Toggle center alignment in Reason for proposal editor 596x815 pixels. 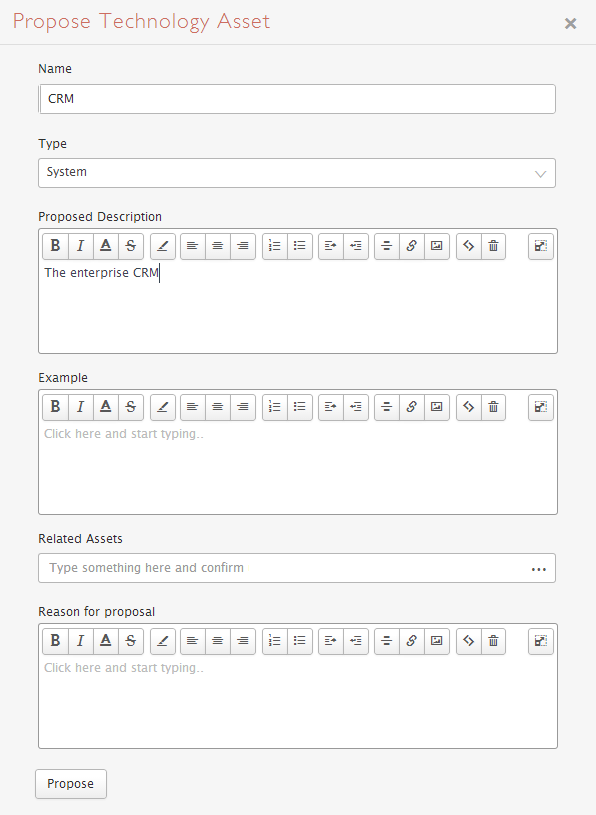[218, 641]
